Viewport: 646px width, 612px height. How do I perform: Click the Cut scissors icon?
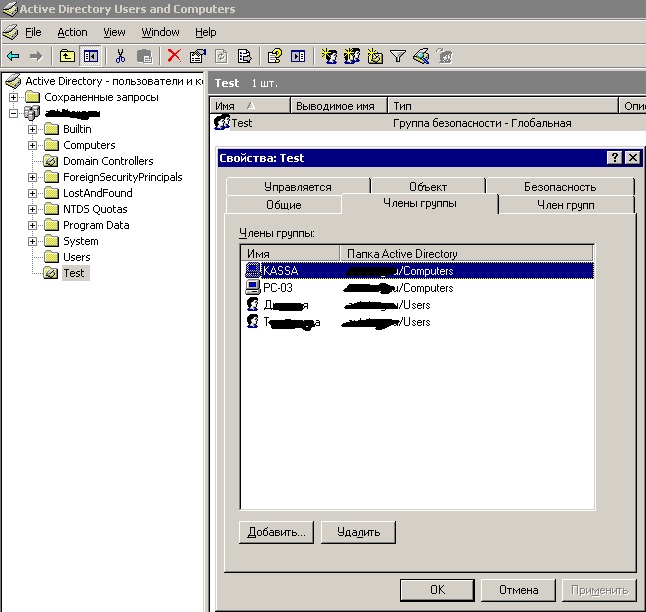(120, 57)
